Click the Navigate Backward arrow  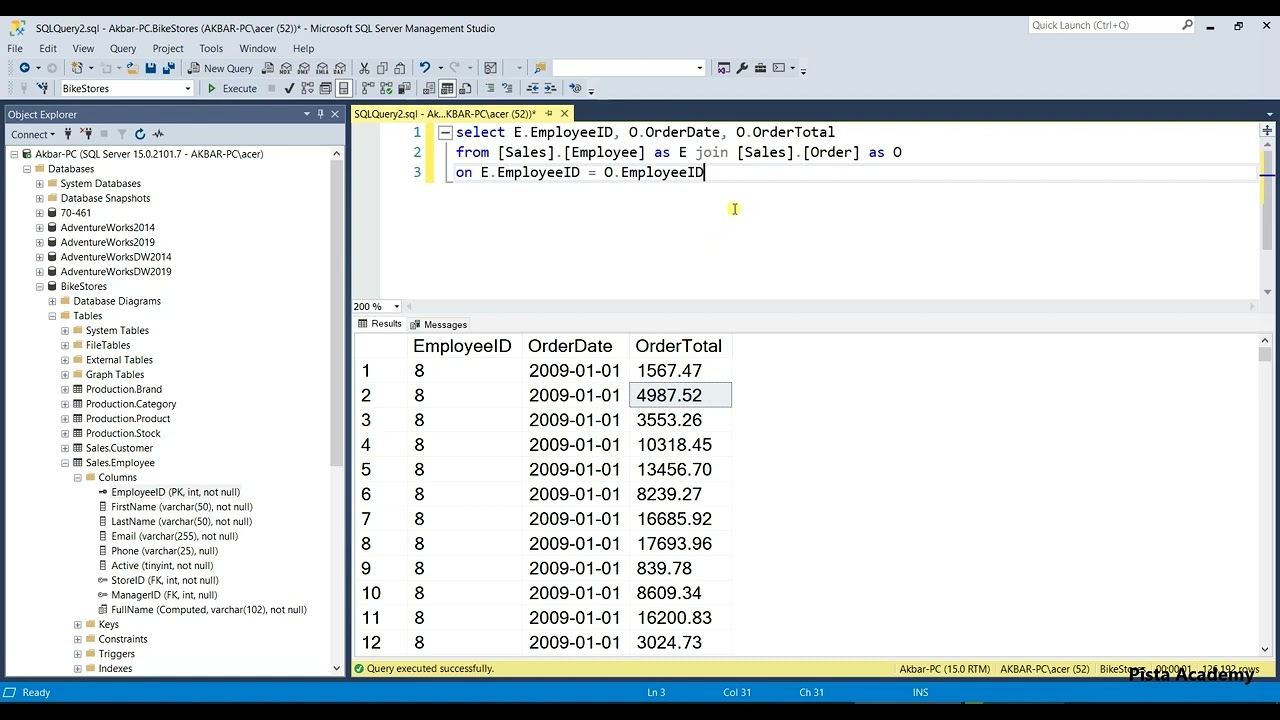point(25,68)
